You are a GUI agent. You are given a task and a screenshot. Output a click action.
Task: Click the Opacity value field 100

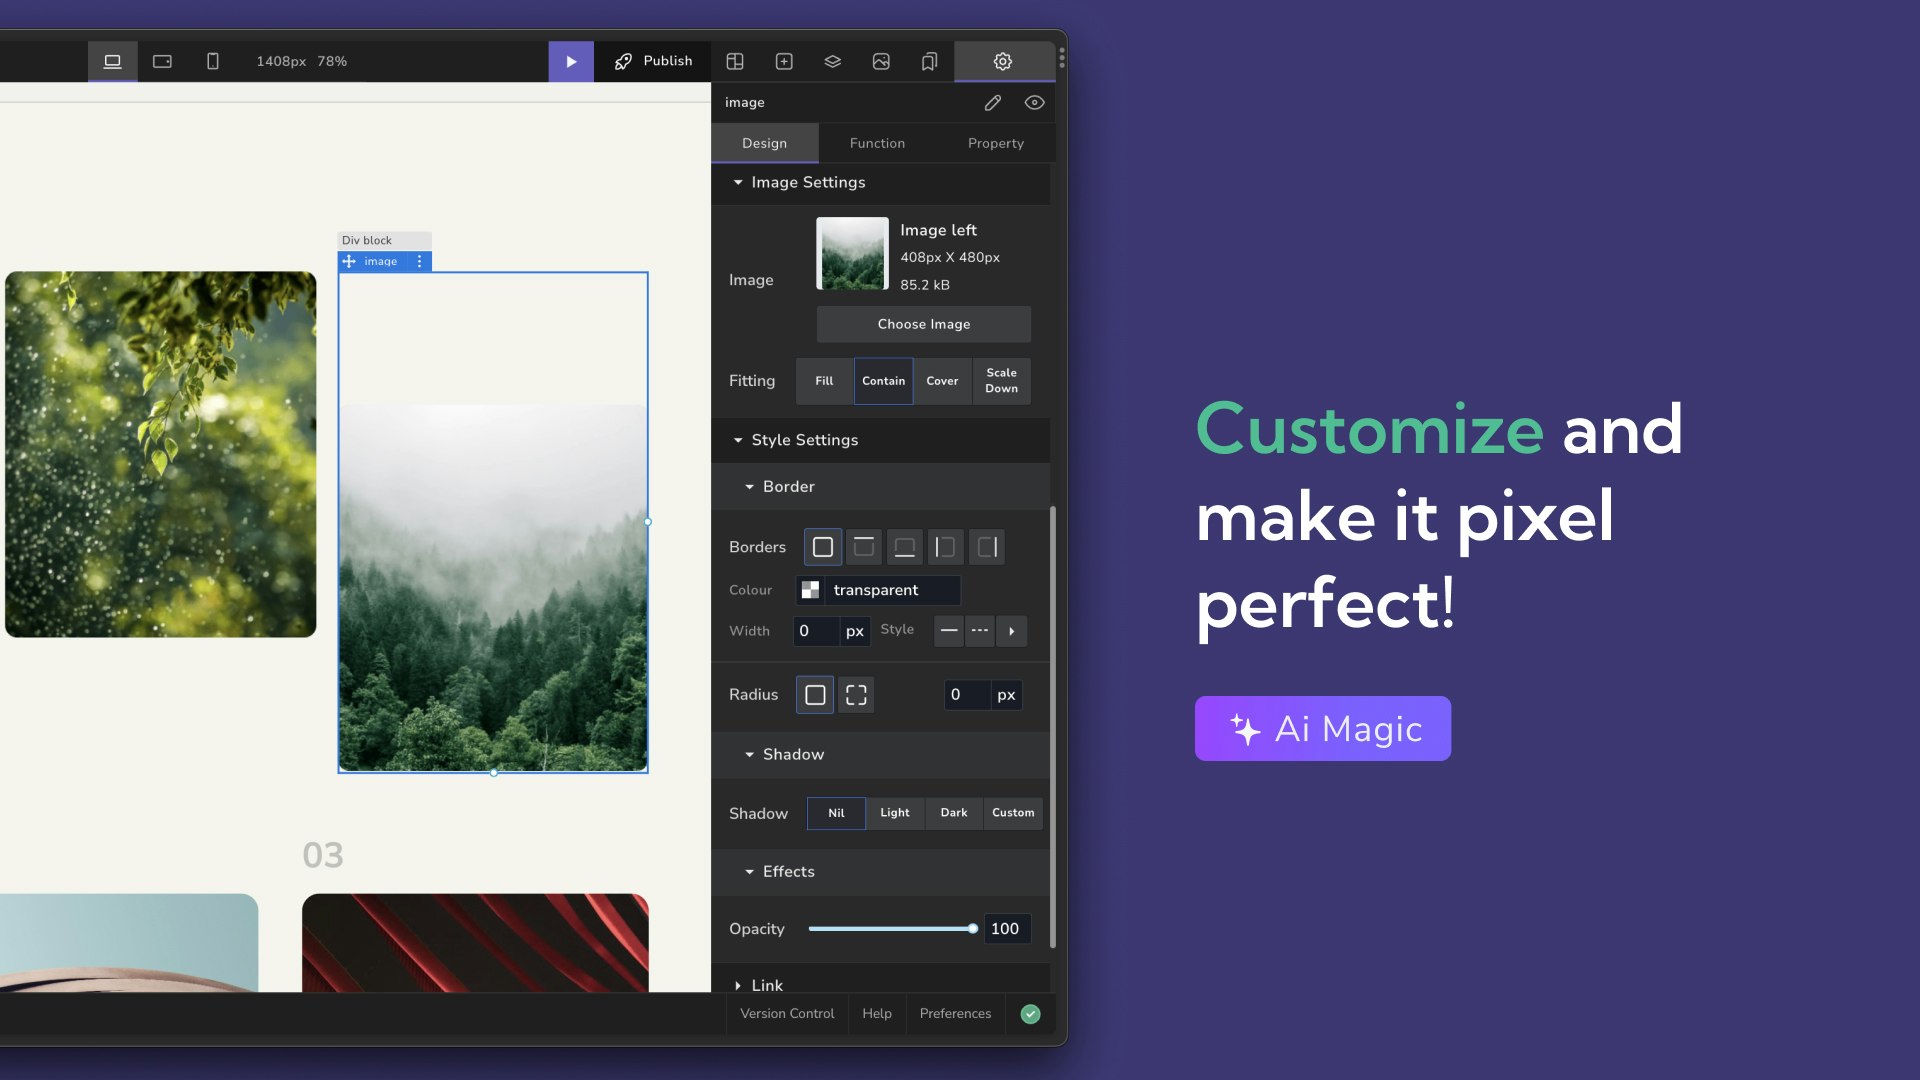click(1007, 929)
